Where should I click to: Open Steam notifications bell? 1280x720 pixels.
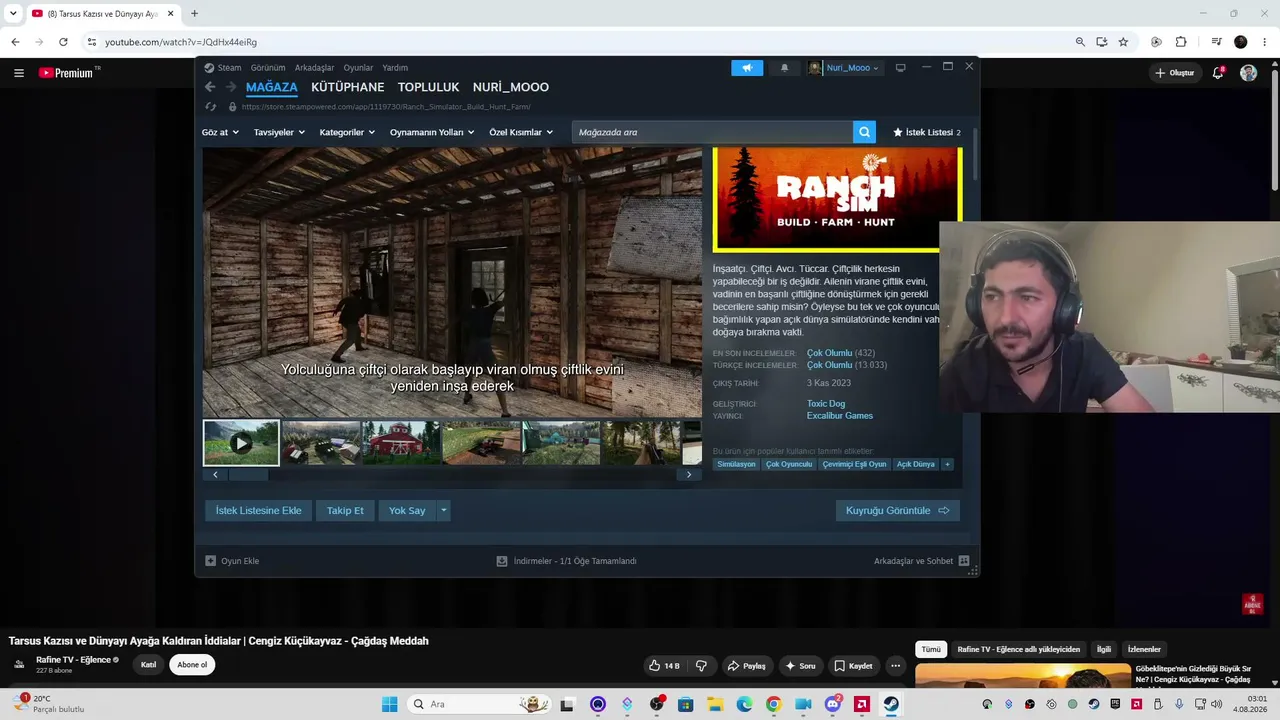coord(784,68)
